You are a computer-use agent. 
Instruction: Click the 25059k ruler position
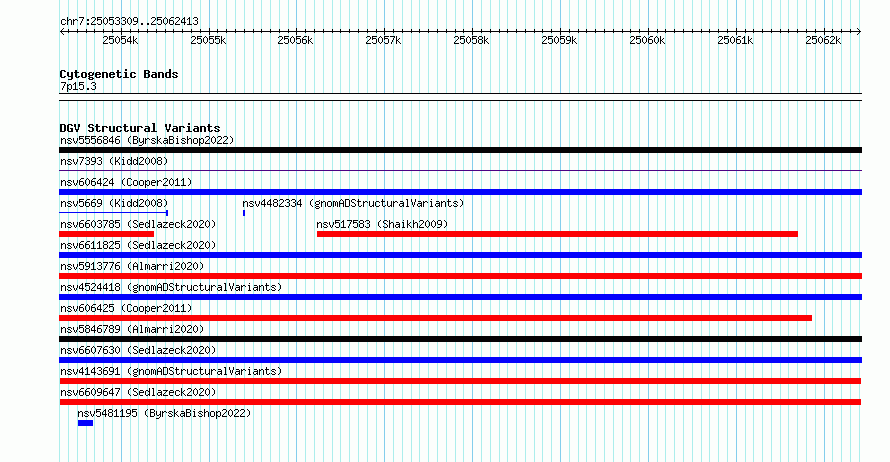tap(559, 40)
